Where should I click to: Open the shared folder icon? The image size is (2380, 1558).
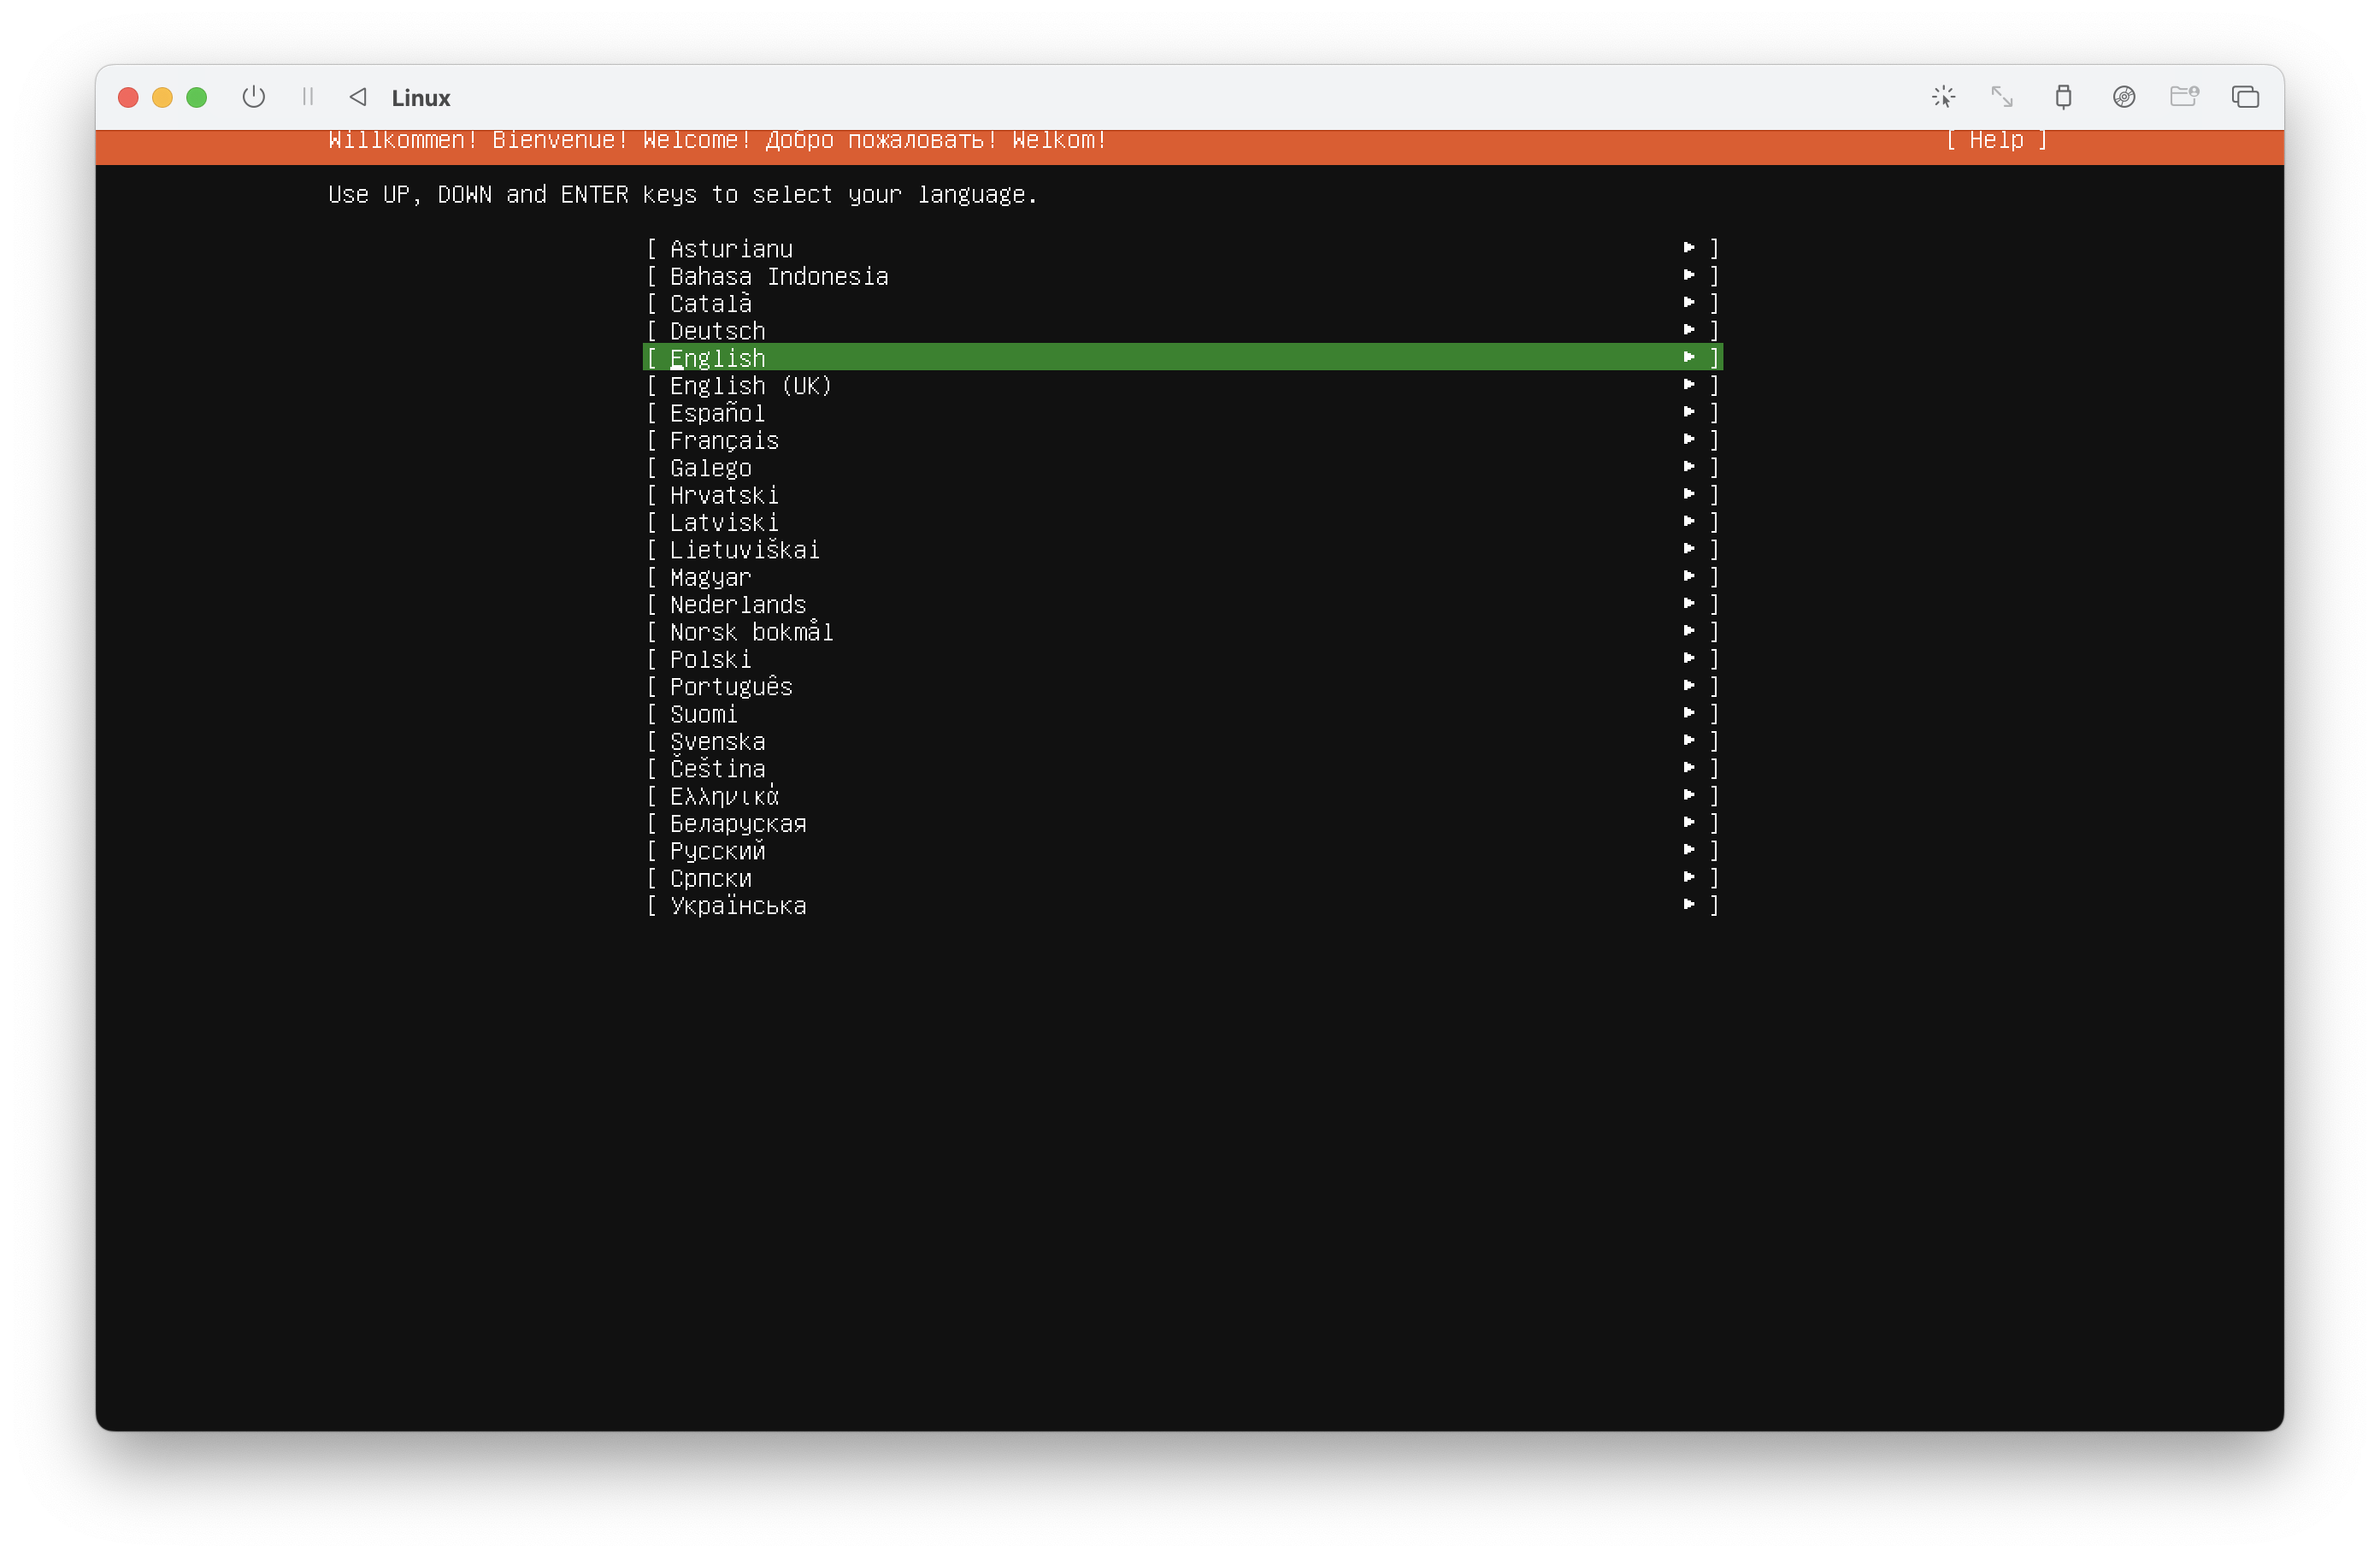click(x=2184, y=97)
